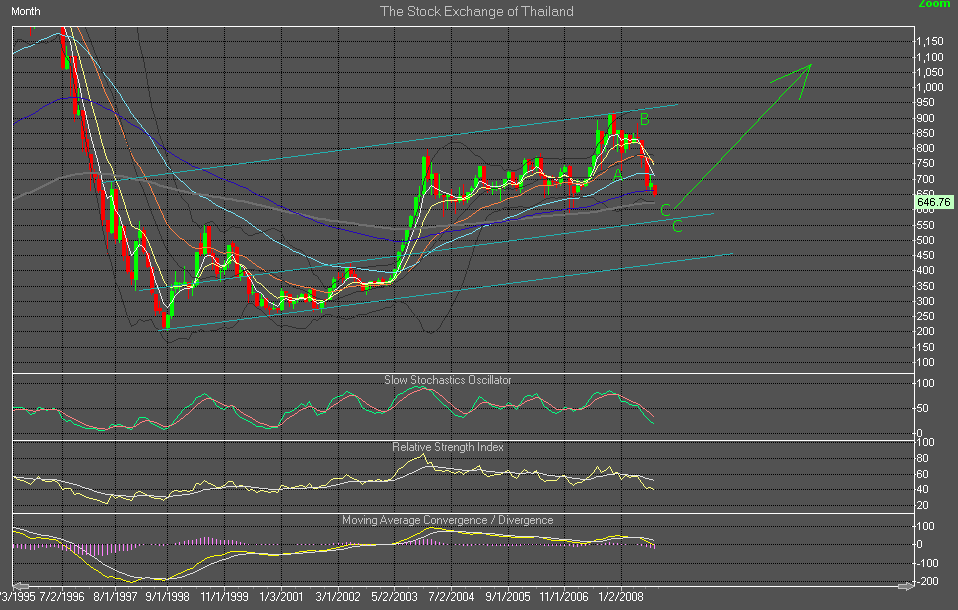
Task: Click the -100 level on the MACD axis
Action: [926, 563]
